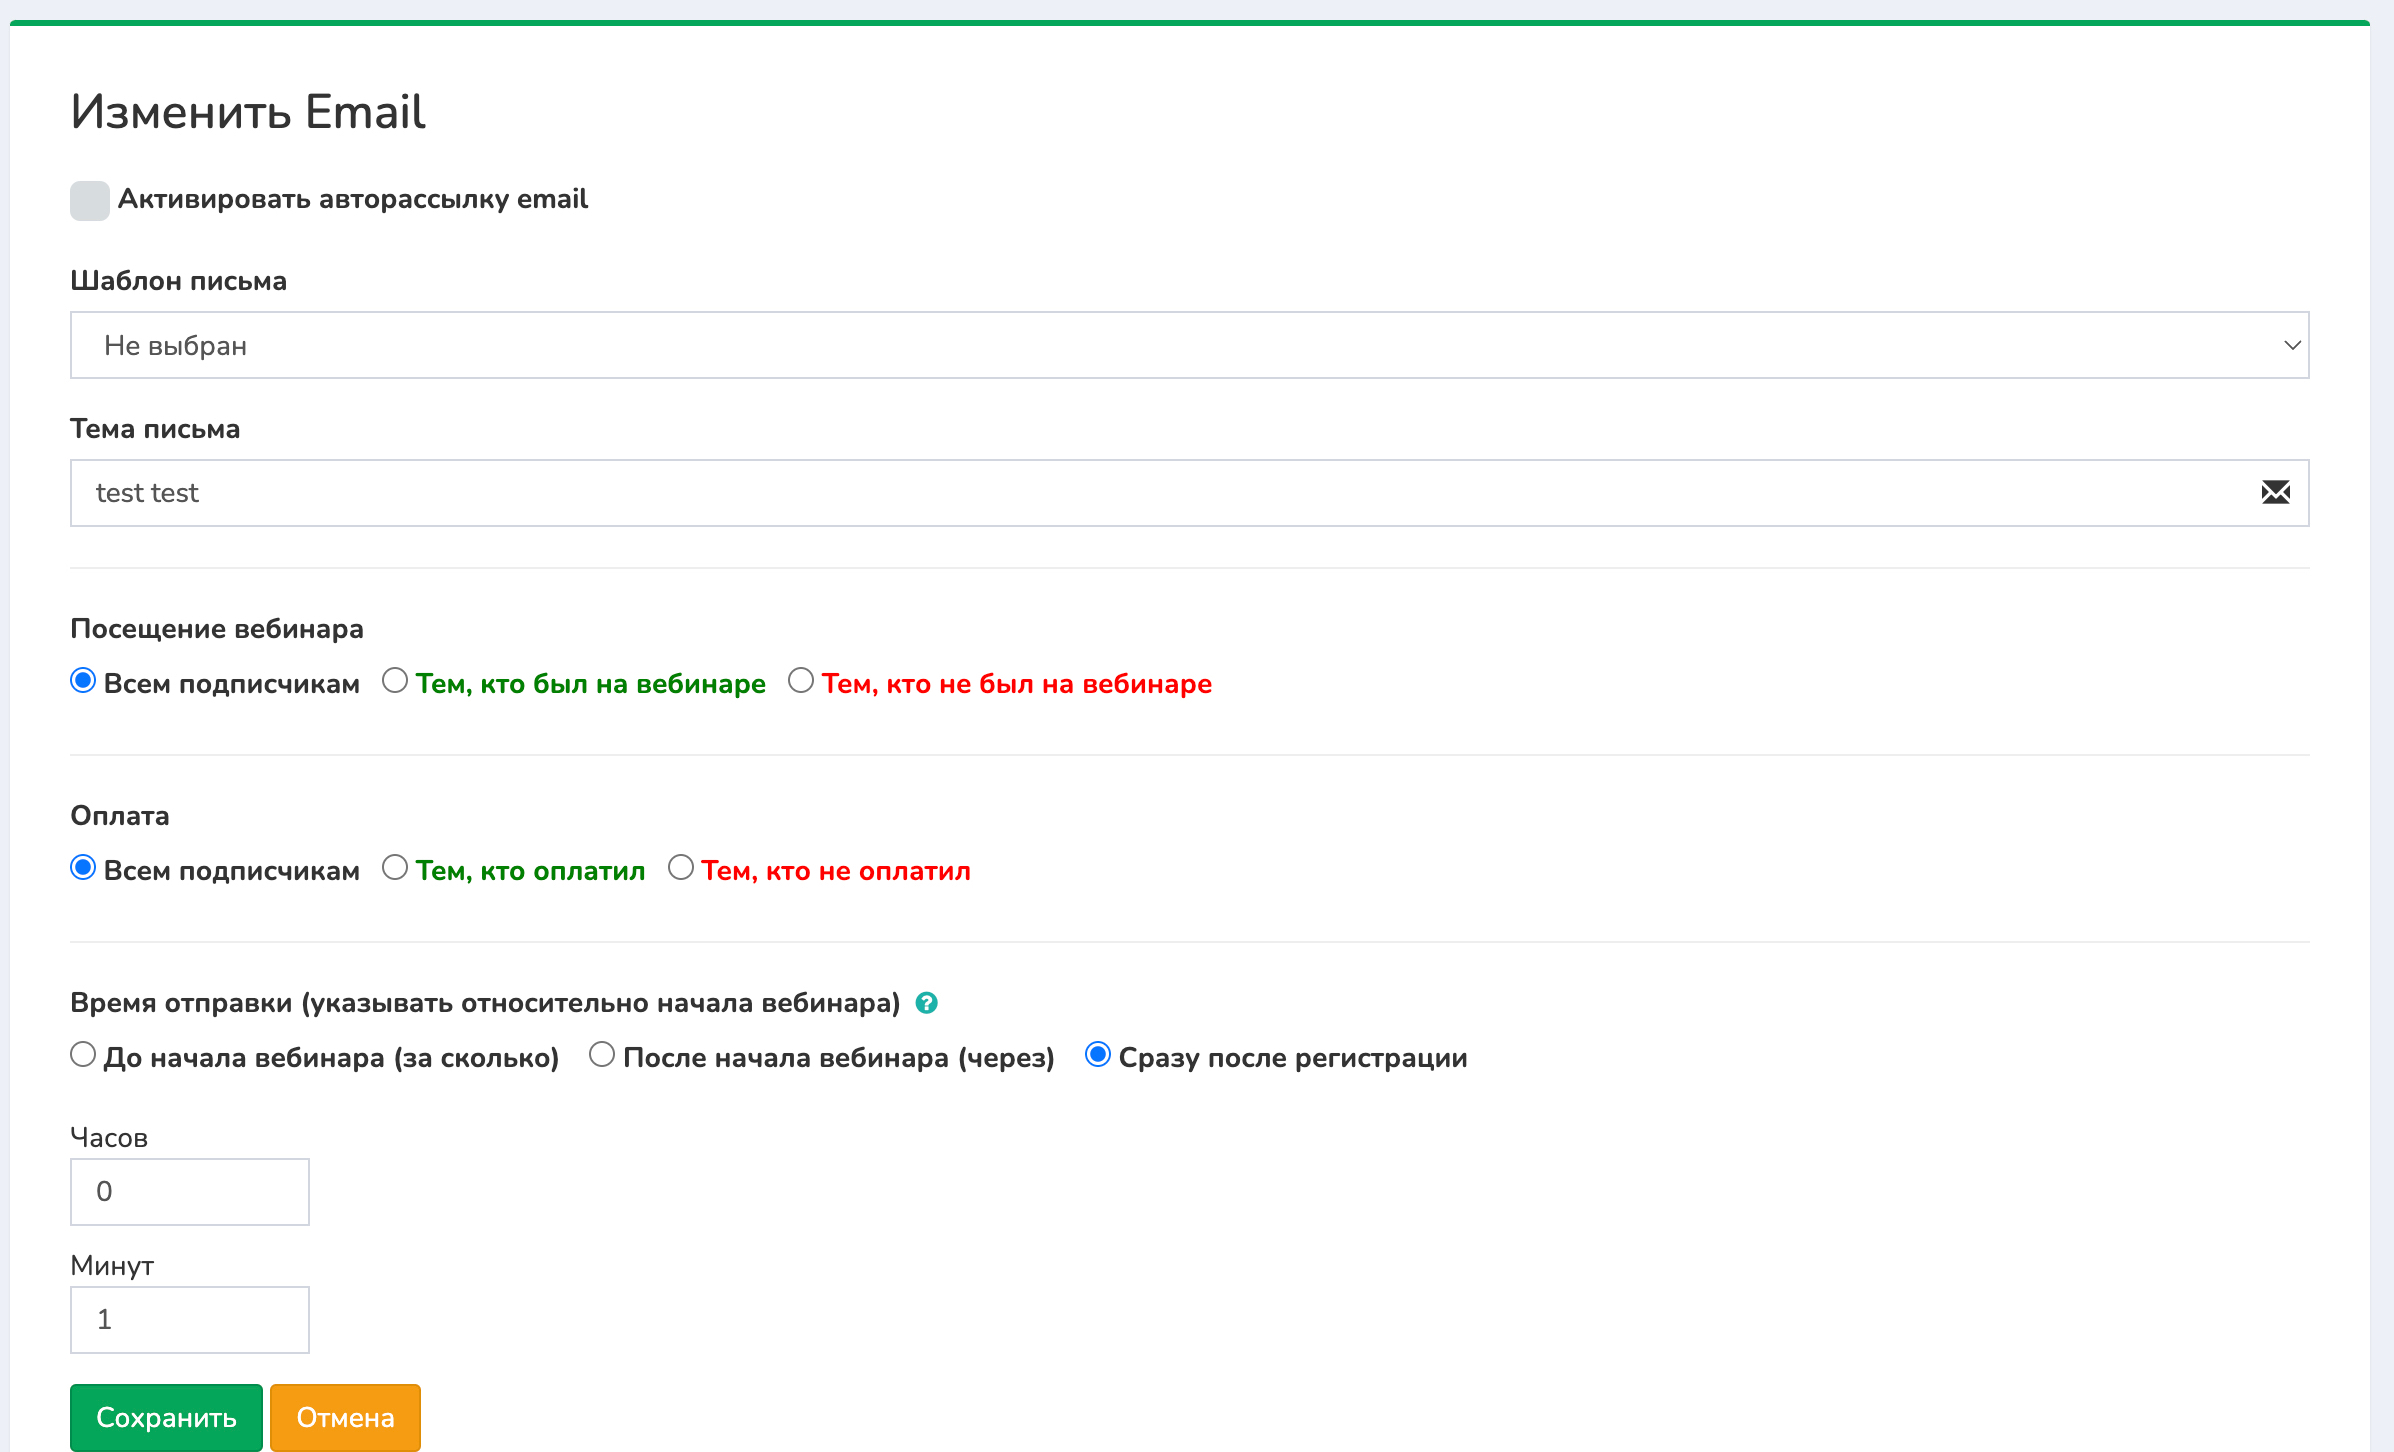The width and height of the screenshot is (2394, 1452).
Task: Click the Тема письма input field
Action: pos(1160,493)
